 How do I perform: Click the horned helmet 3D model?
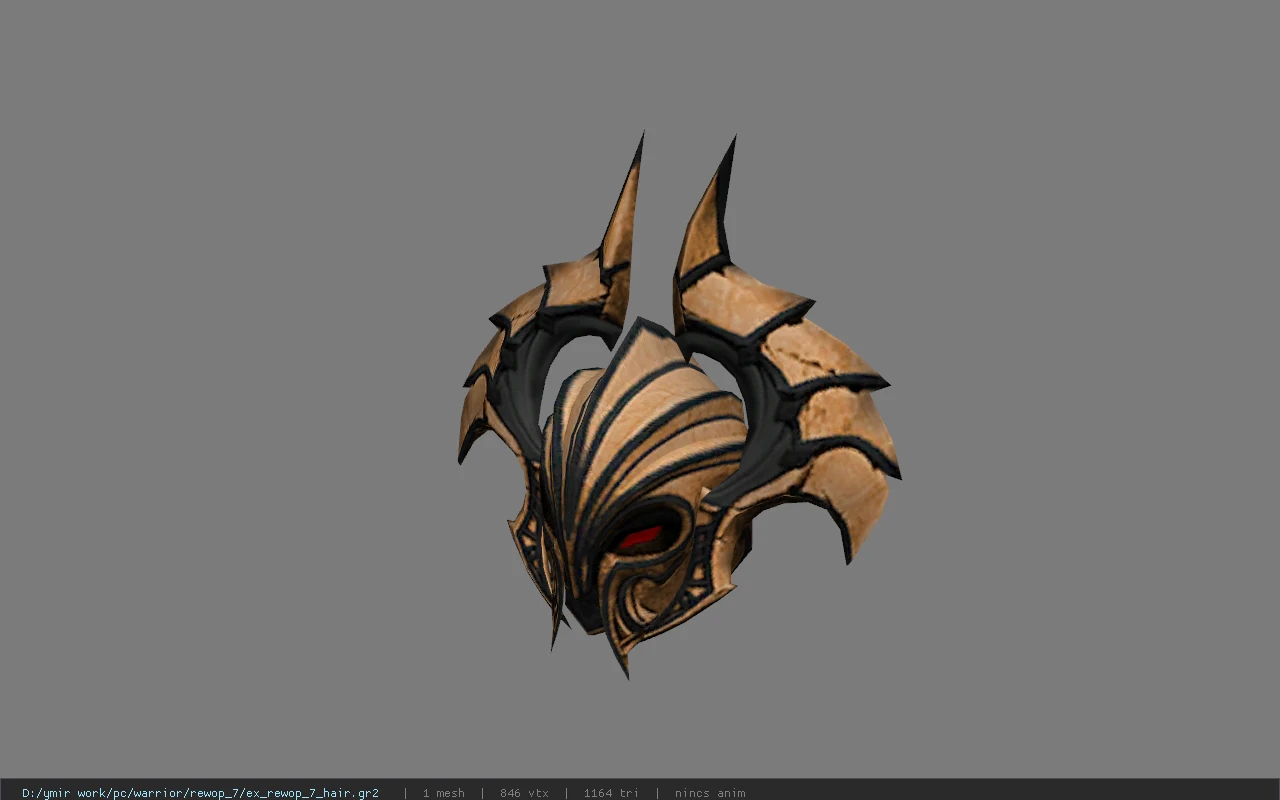click(x=678, y=405)
